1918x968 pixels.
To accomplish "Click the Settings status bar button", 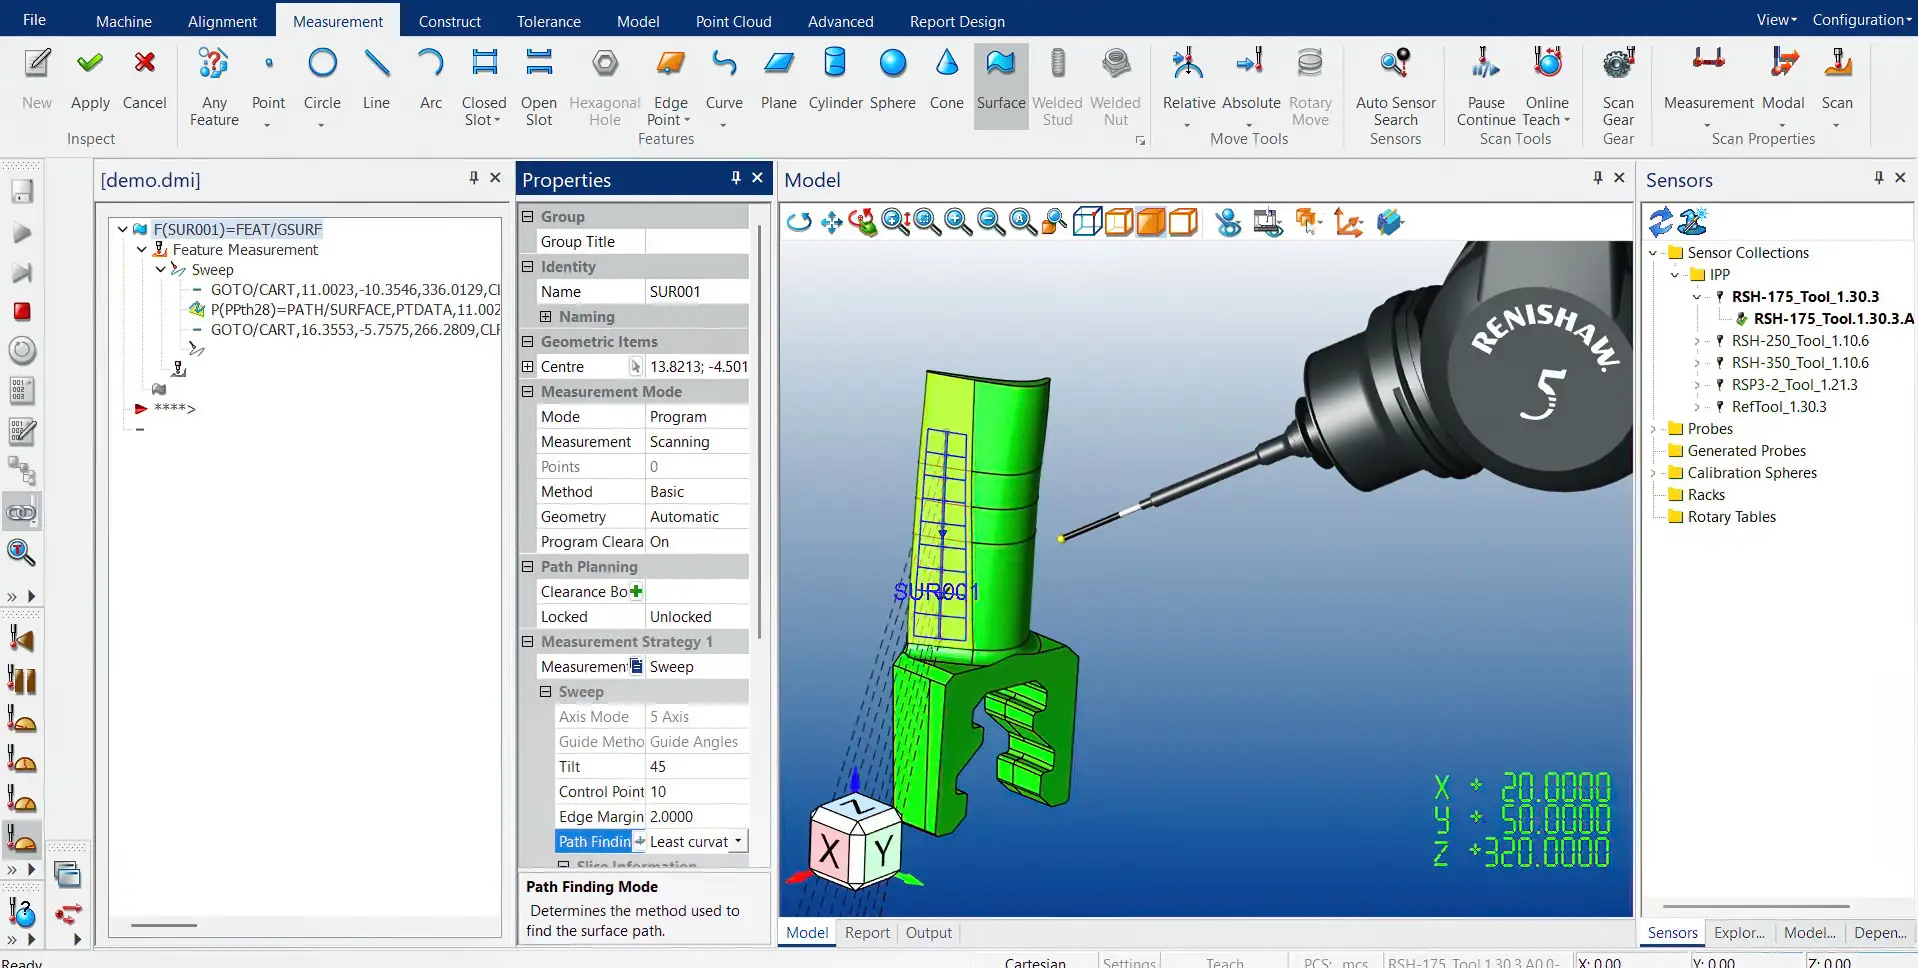I will pyautogui.click(x=1129, y=961).
